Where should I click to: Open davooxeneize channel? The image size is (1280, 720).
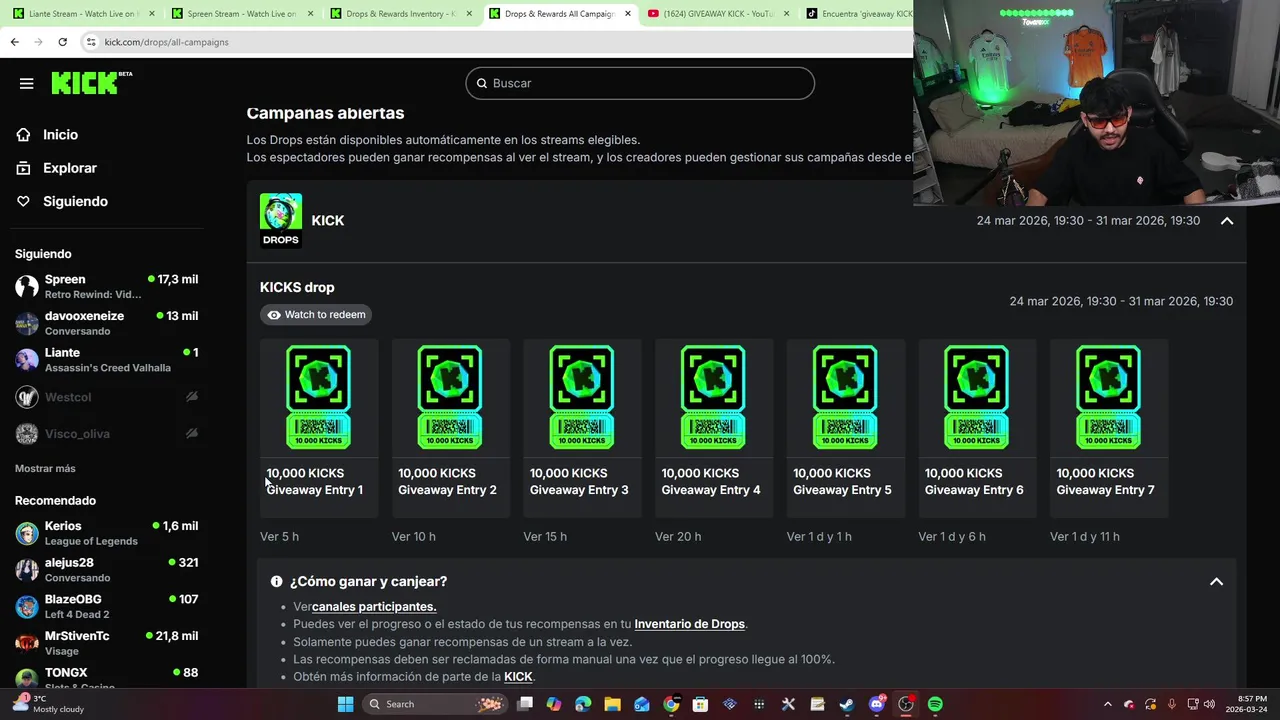106,323
